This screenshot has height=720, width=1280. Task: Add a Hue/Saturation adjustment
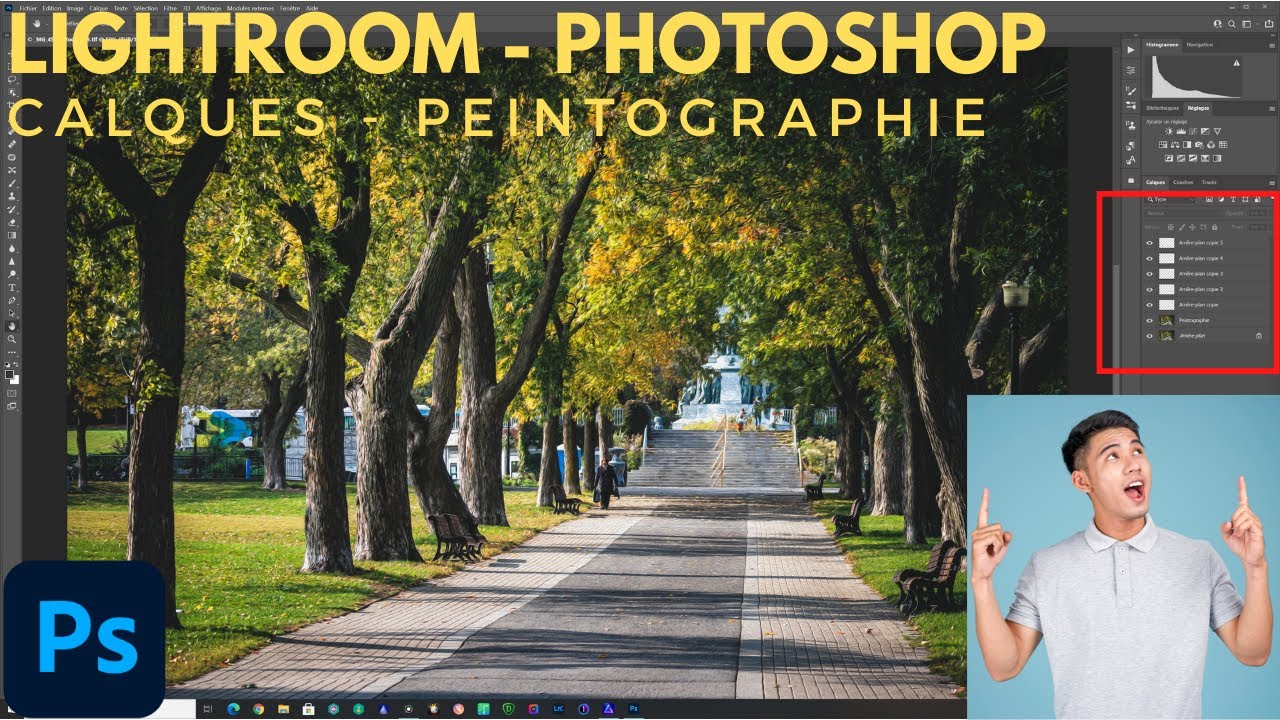tap(1163, 145)
